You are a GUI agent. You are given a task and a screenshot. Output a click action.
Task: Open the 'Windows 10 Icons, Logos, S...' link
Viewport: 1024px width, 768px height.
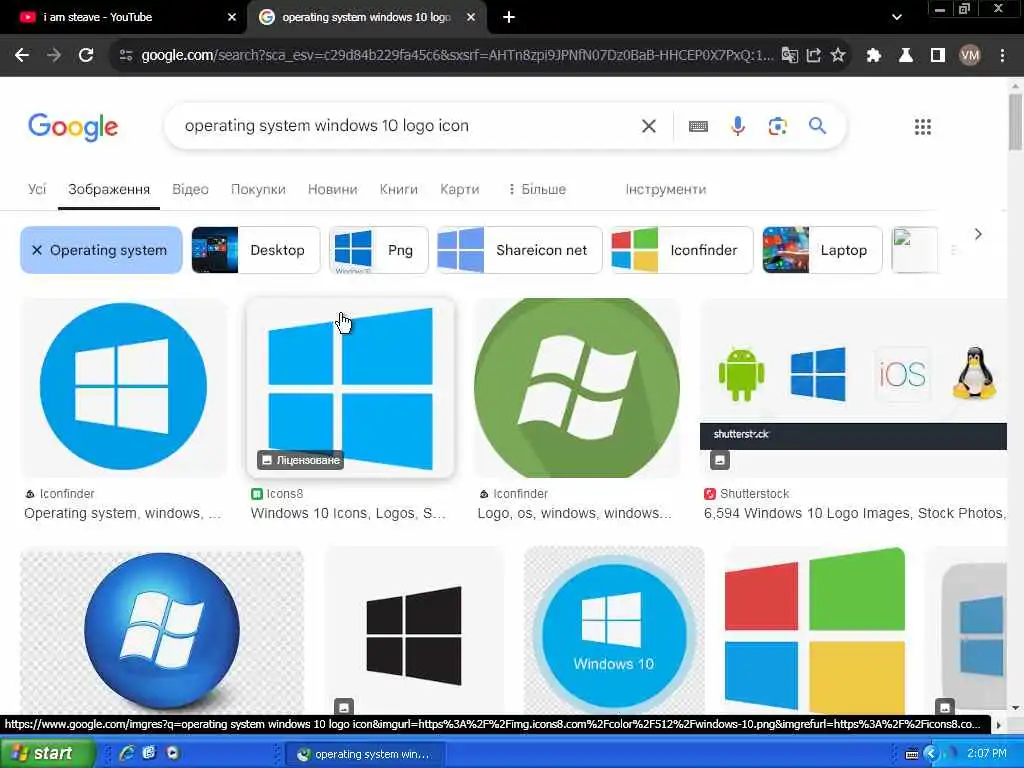348,513
